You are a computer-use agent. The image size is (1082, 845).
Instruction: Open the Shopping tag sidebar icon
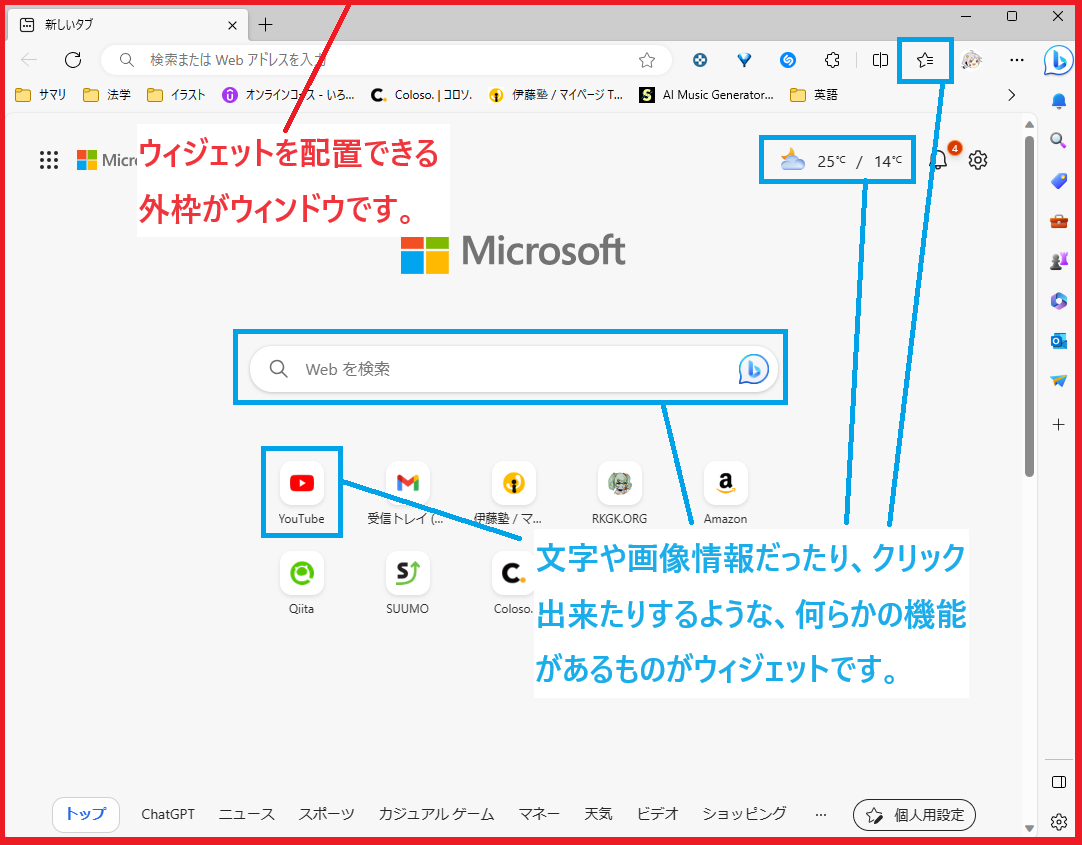[1058, 181]
